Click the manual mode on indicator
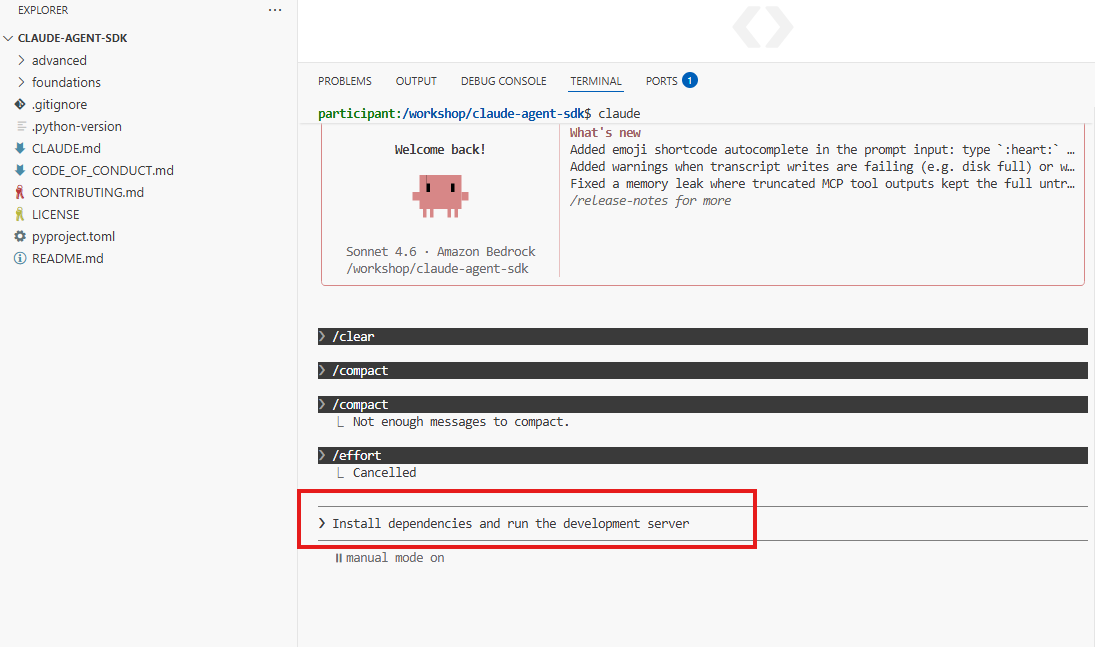The width and height of the screenshot is (1095, 647). pyautogui.click(x=395, y=558)
